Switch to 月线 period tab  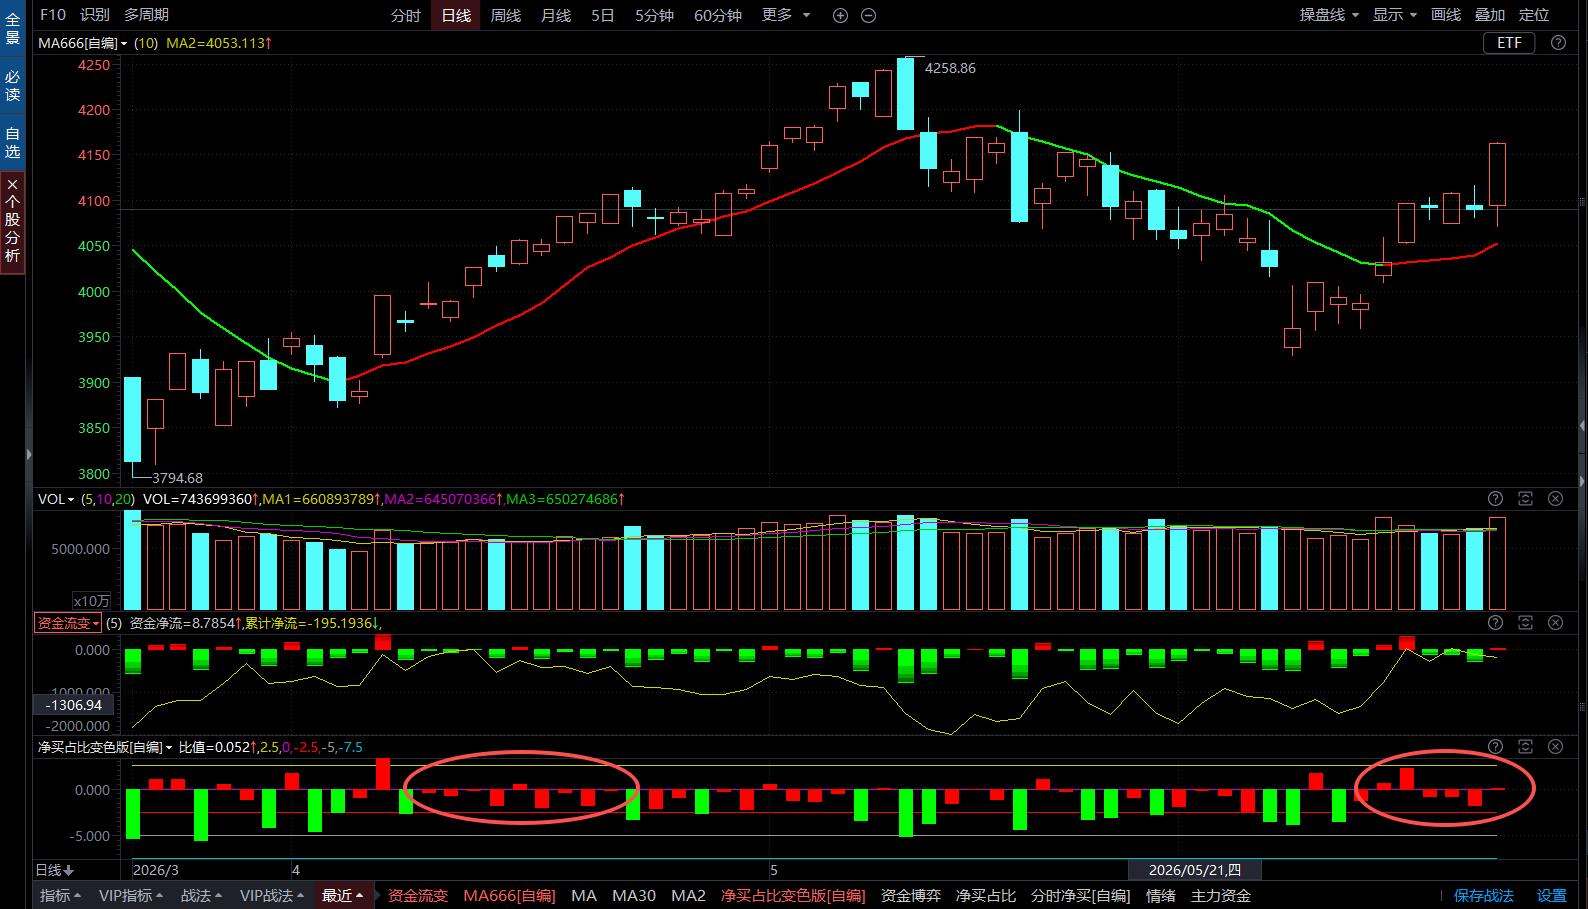click(x=556, y=15)
